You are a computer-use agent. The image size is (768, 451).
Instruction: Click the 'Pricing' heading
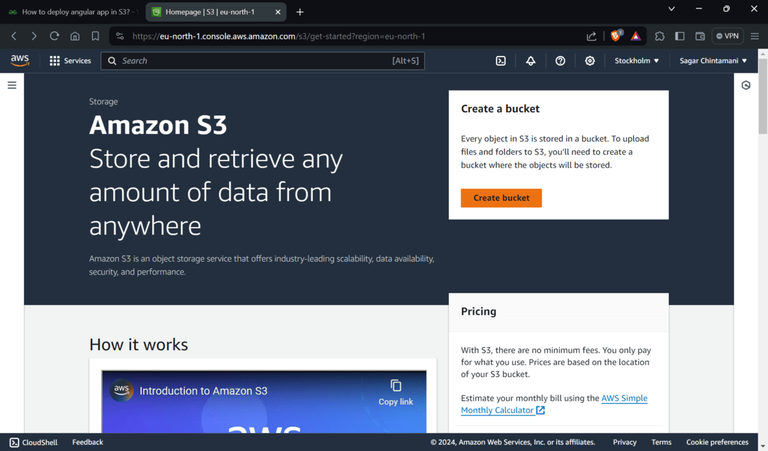point(479,311)
